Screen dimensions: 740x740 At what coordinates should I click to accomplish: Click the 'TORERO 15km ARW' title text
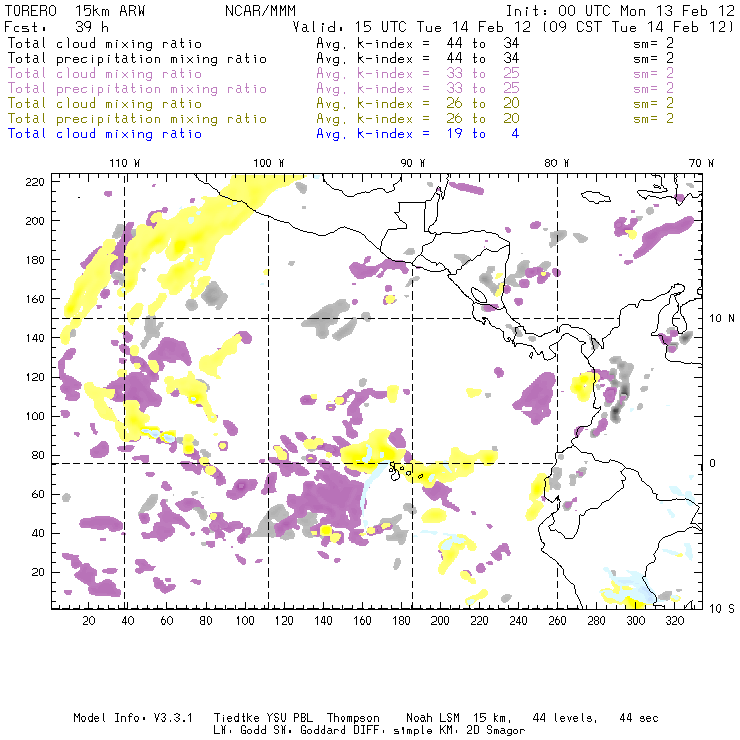pyautogui.click(x=75, y=10)
